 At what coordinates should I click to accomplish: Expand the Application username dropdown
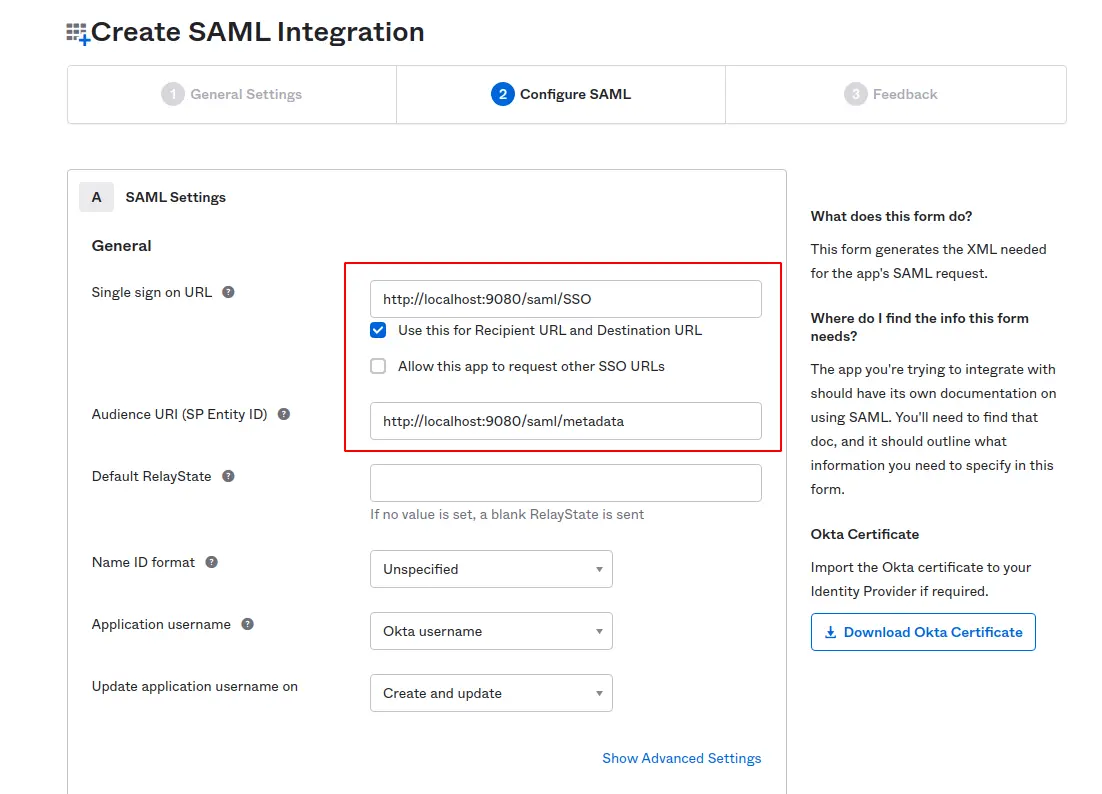(x=491, y=631)
